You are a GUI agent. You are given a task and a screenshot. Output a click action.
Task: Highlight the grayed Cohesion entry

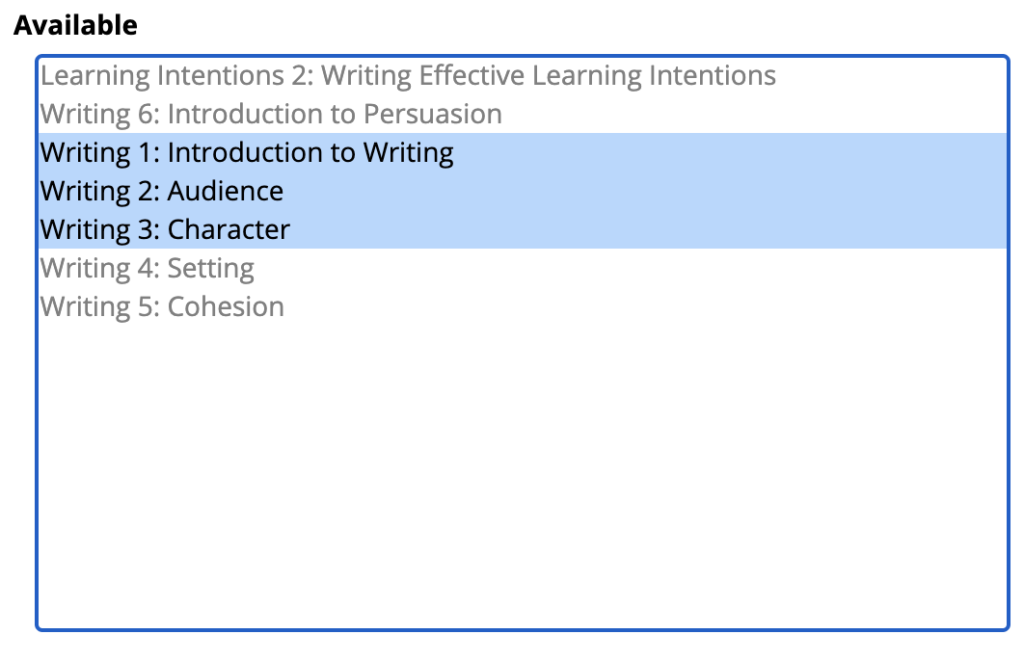click(x=162, y=307)
